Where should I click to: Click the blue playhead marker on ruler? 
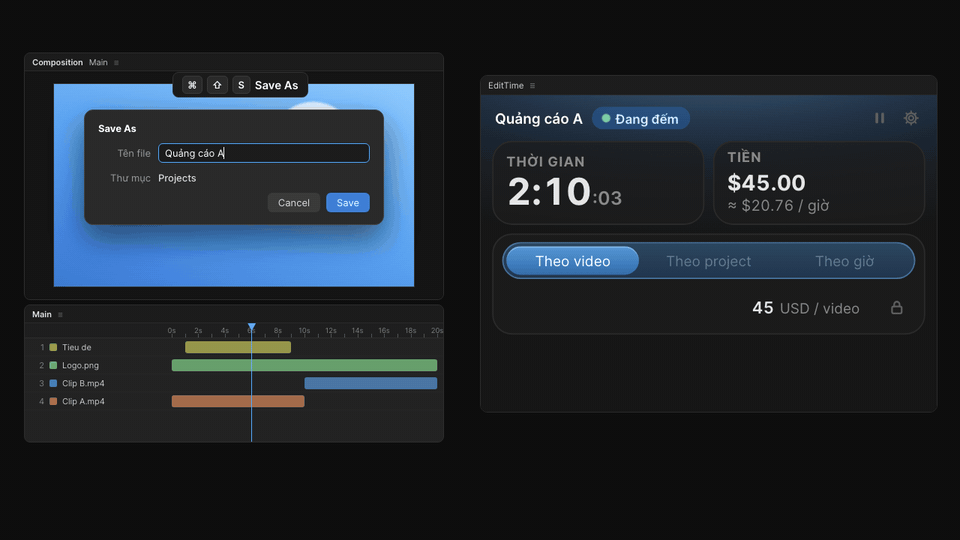pyautogui.click(x=252, y=328)
